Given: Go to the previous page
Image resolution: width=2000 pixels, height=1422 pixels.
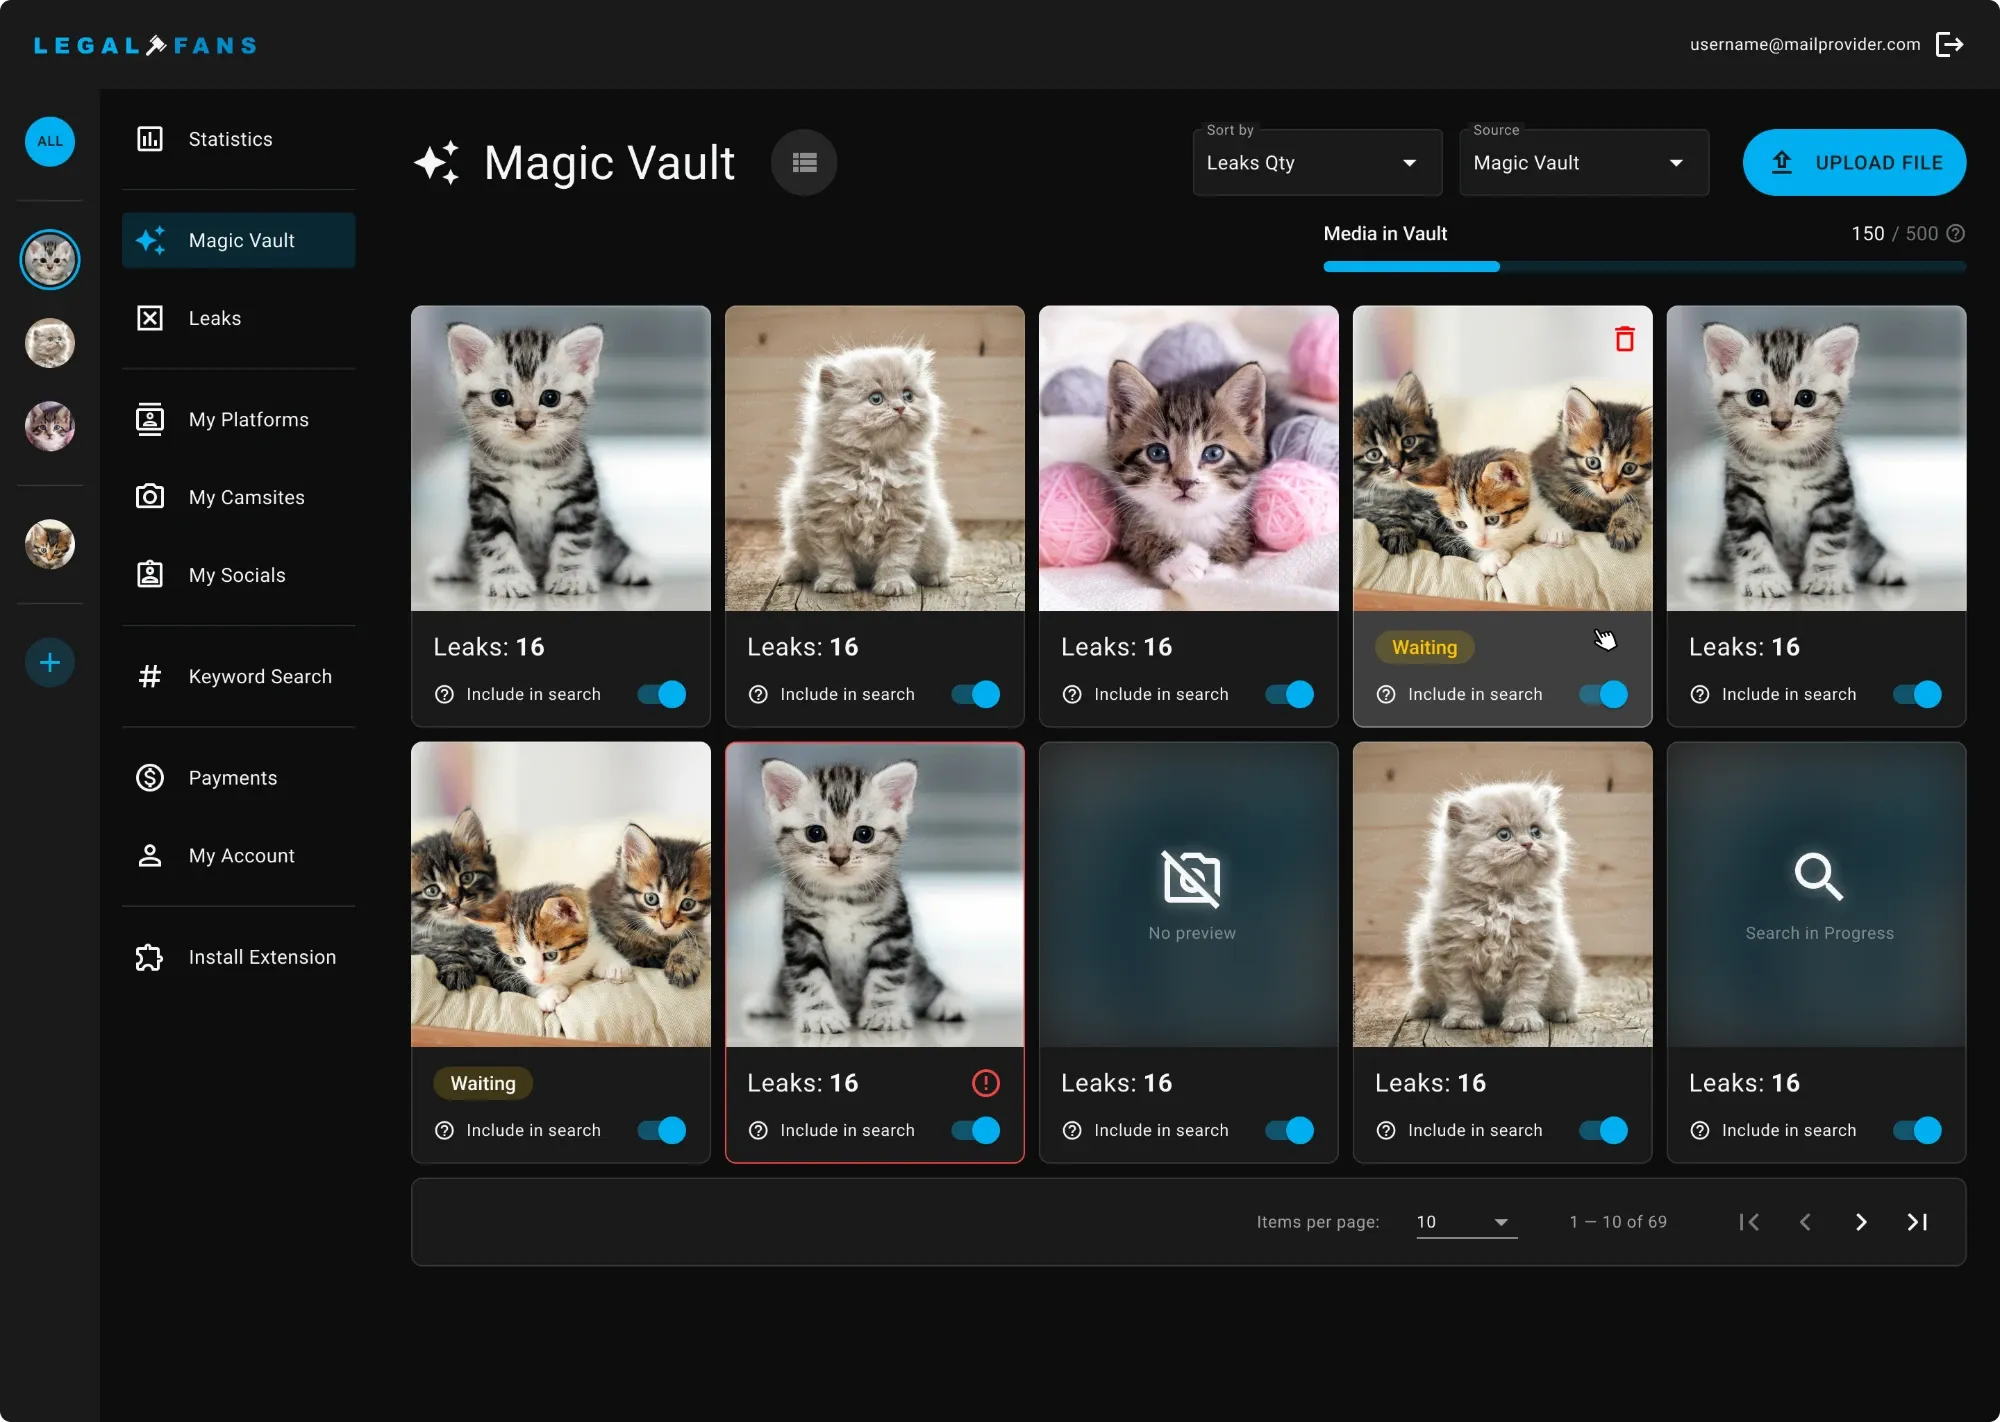Looking at the screenshot, I should [x=1805, y=1222].
